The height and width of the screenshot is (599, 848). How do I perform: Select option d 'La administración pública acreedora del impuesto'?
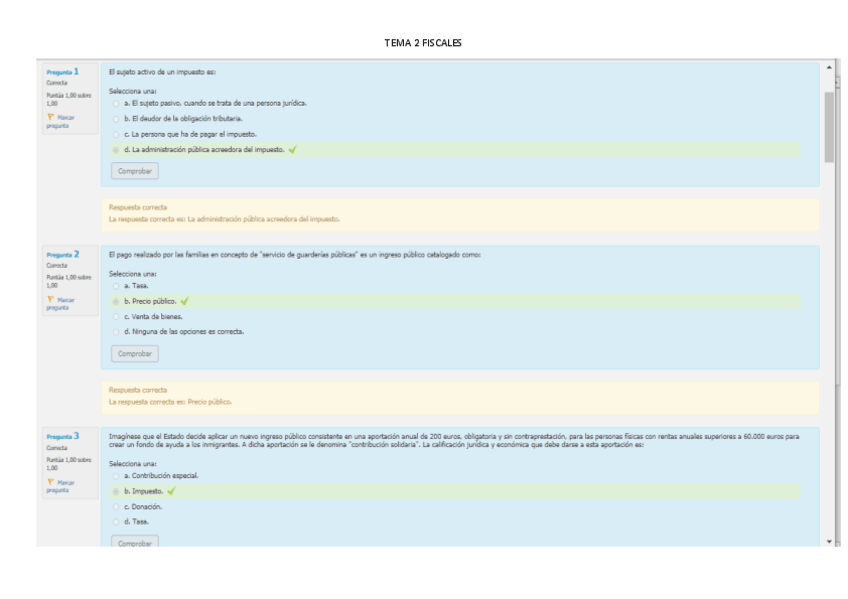pyautogui.click(x=116, y=150)
